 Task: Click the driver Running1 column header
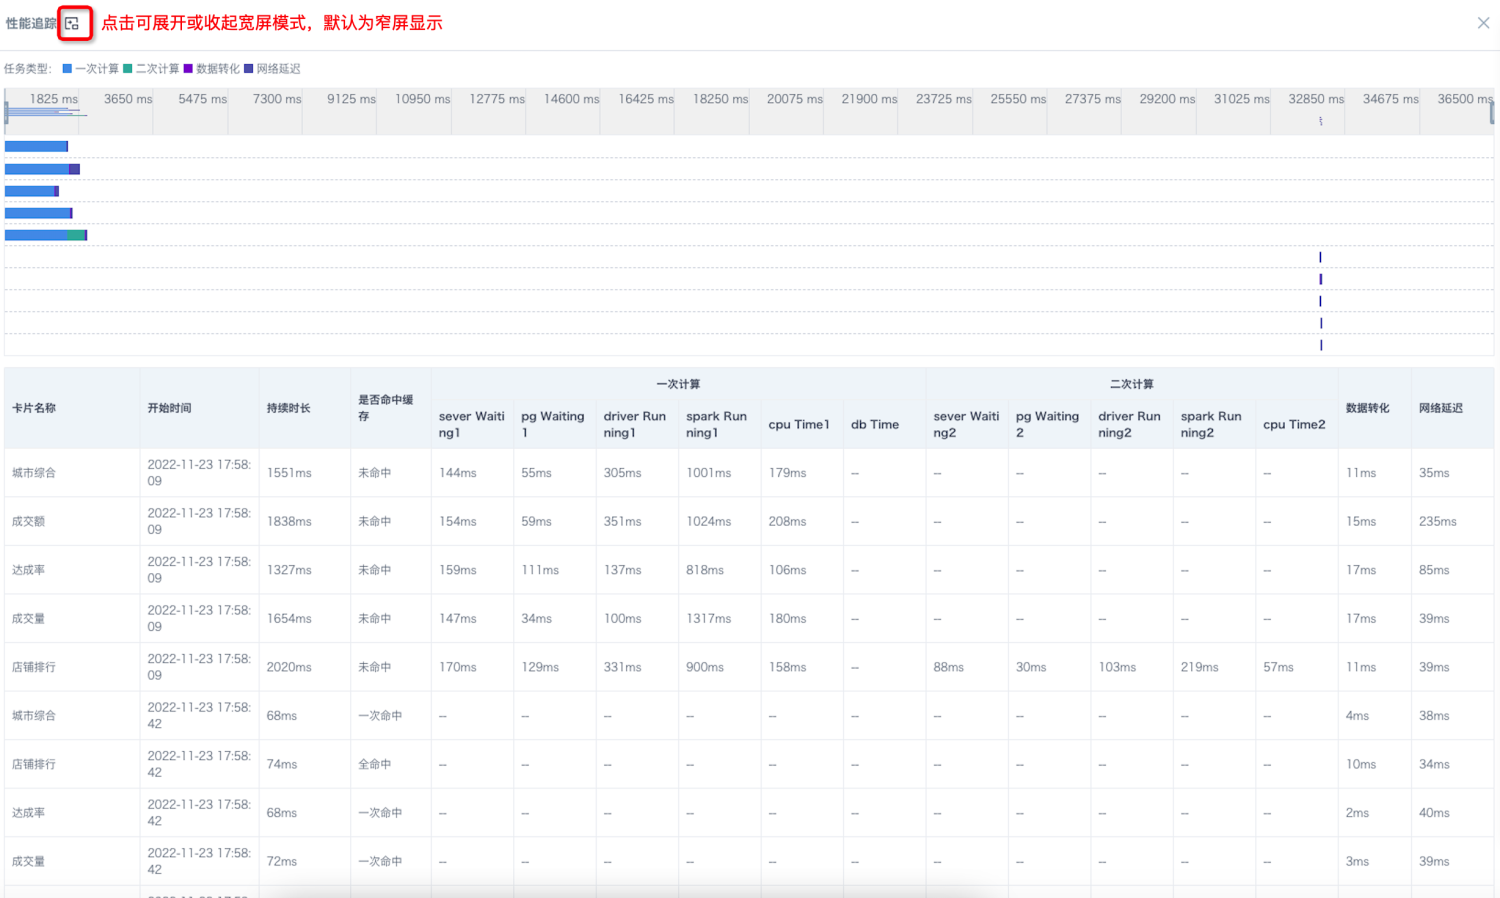pyautogui.click(x=635, y=424)
